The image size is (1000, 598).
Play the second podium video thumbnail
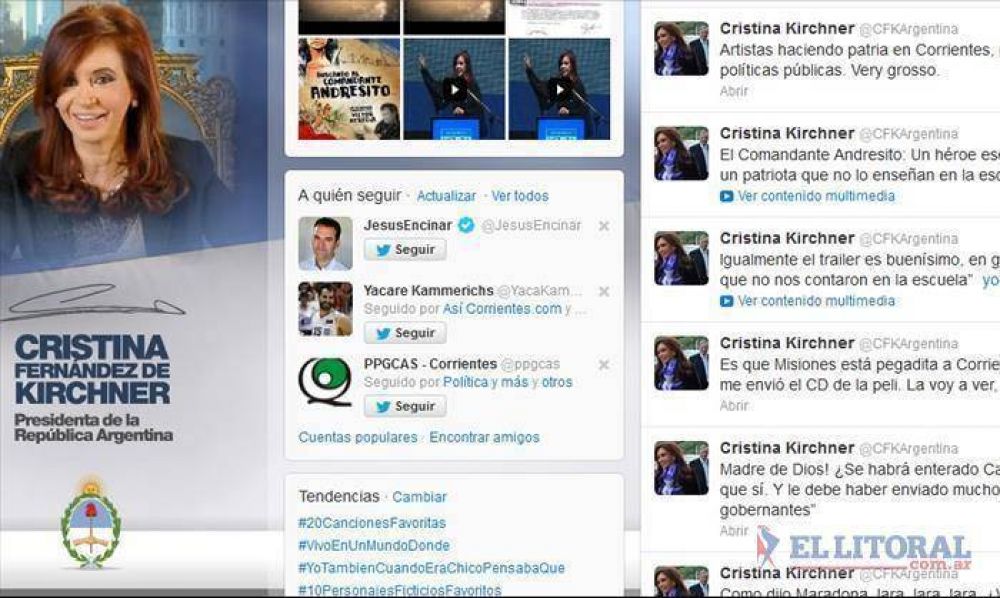point(559,89)
